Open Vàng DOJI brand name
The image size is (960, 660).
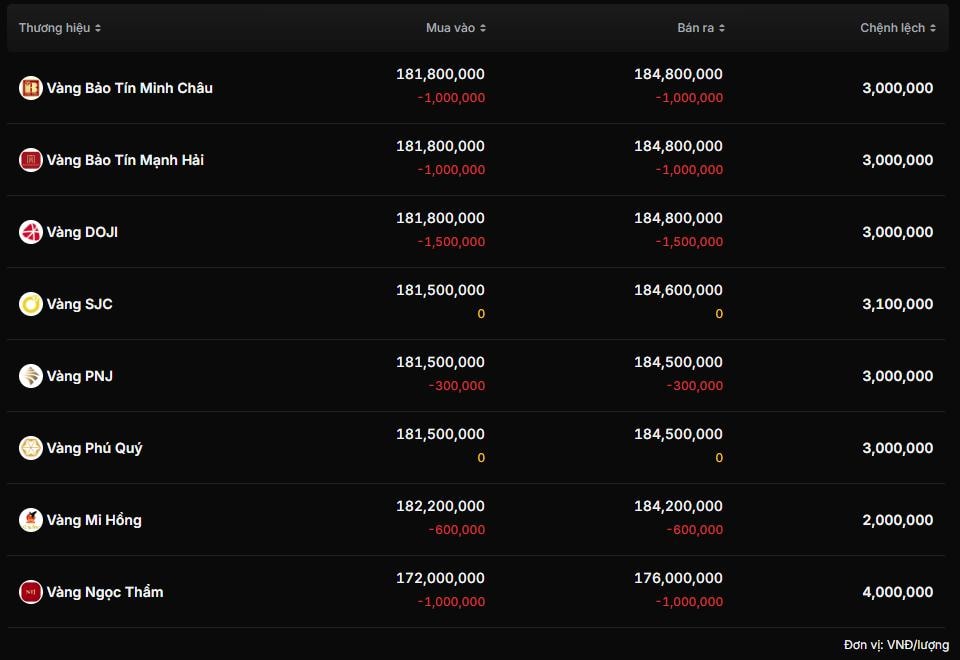82,232
